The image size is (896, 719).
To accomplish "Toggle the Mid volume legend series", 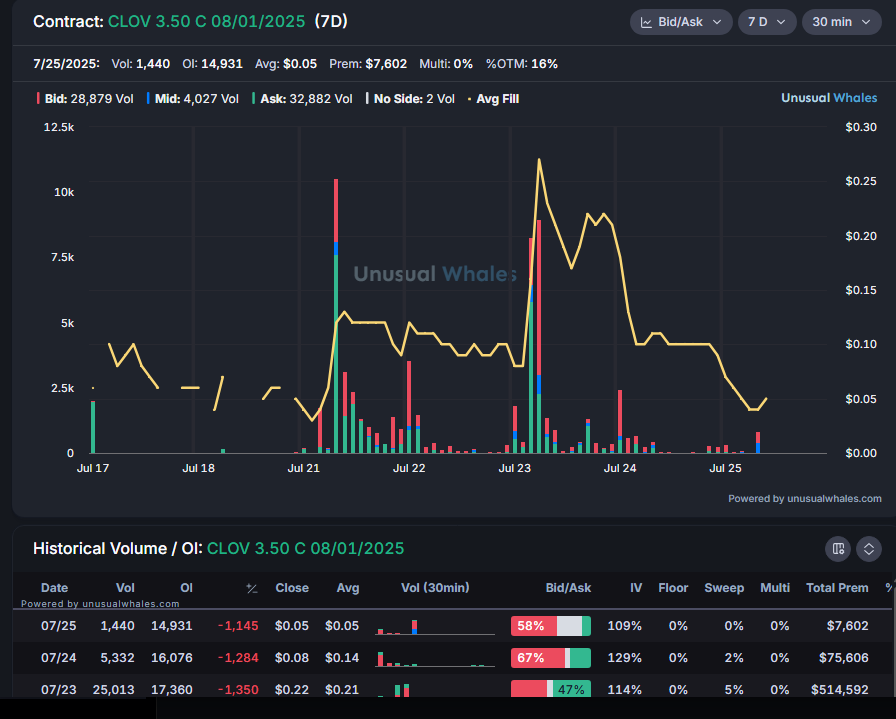I will tap(193, 99).
